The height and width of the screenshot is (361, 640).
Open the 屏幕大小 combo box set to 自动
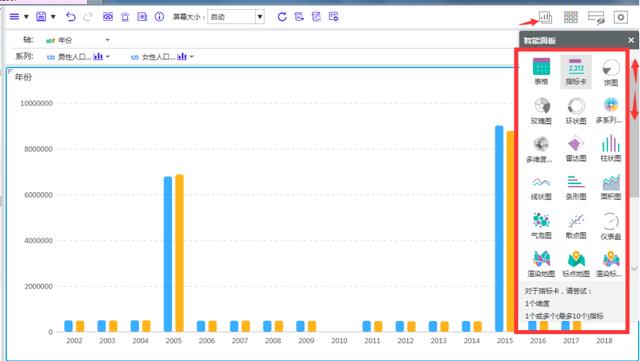[x=236, y=17]
